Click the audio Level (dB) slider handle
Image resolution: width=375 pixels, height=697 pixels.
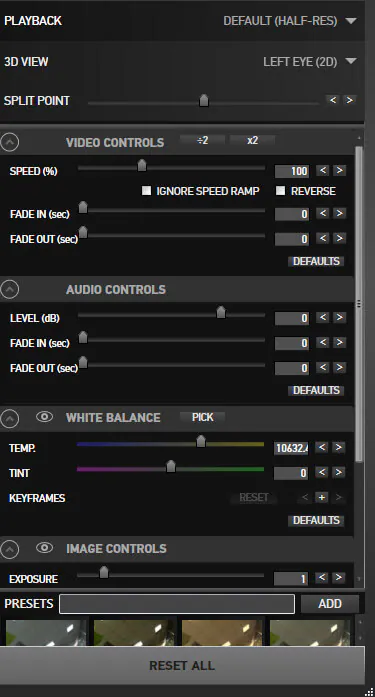221,312
